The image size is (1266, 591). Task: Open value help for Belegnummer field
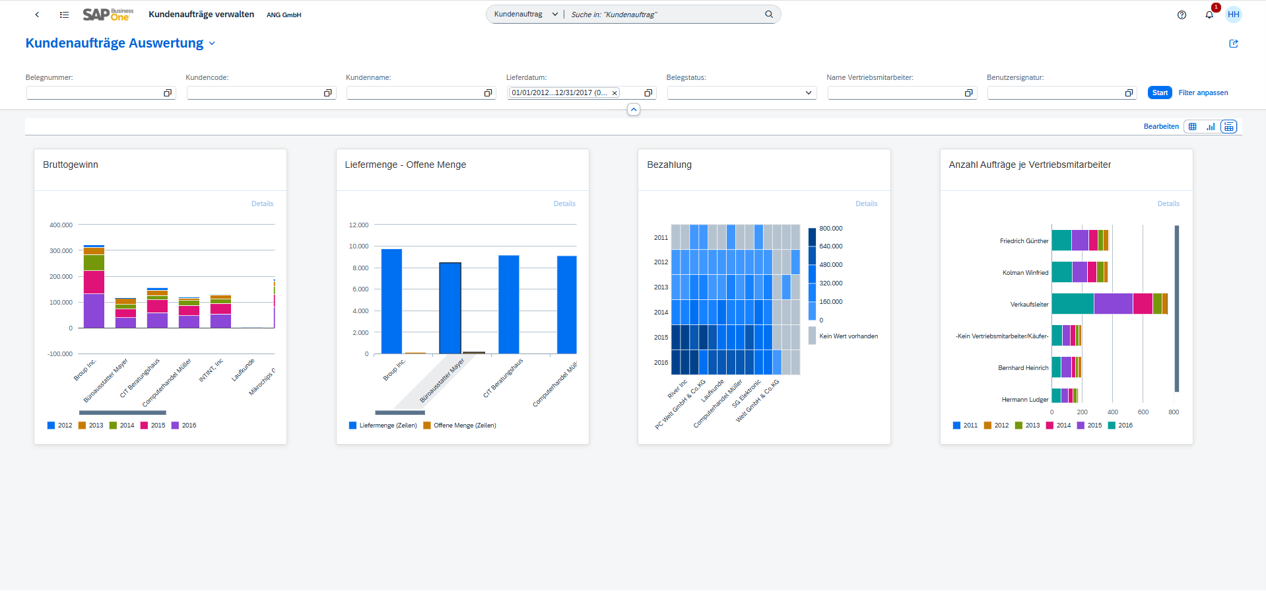click(167, 93)
